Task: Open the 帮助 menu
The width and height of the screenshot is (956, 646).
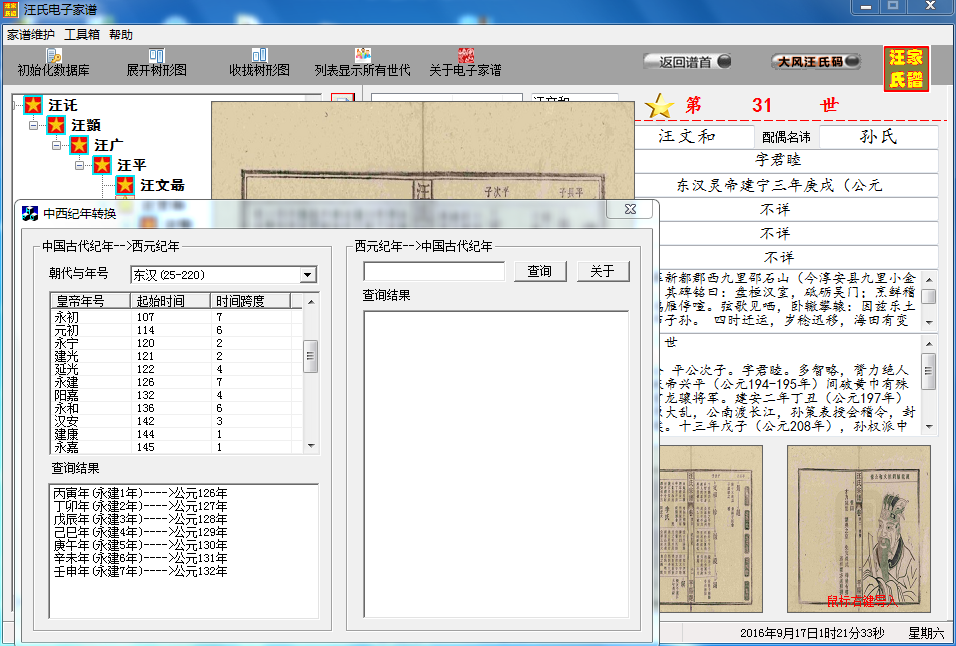Action: pyautogui.click(x=120, y=33)
